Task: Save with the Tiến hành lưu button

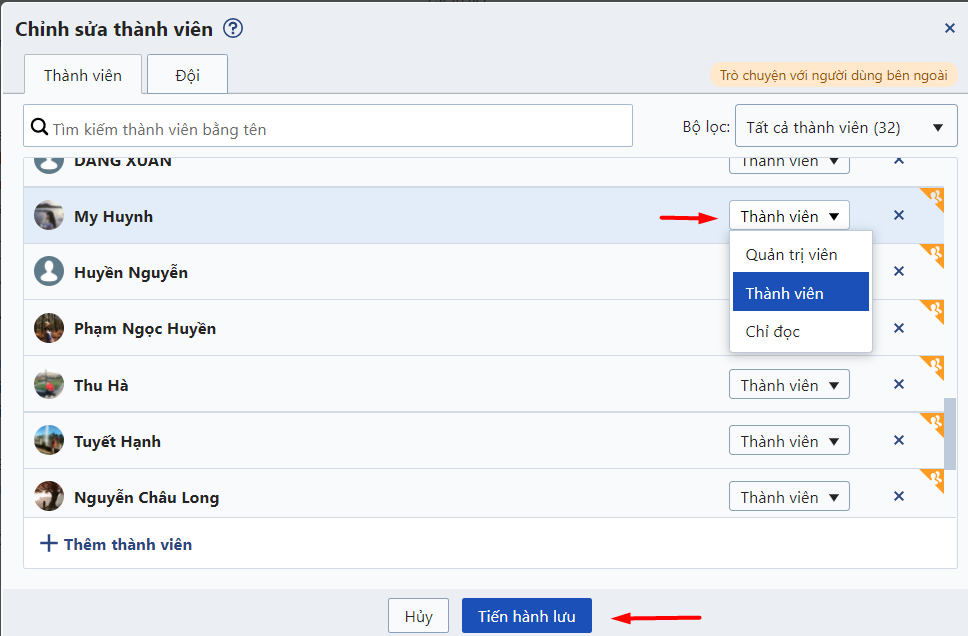Action: coord(527,616)
